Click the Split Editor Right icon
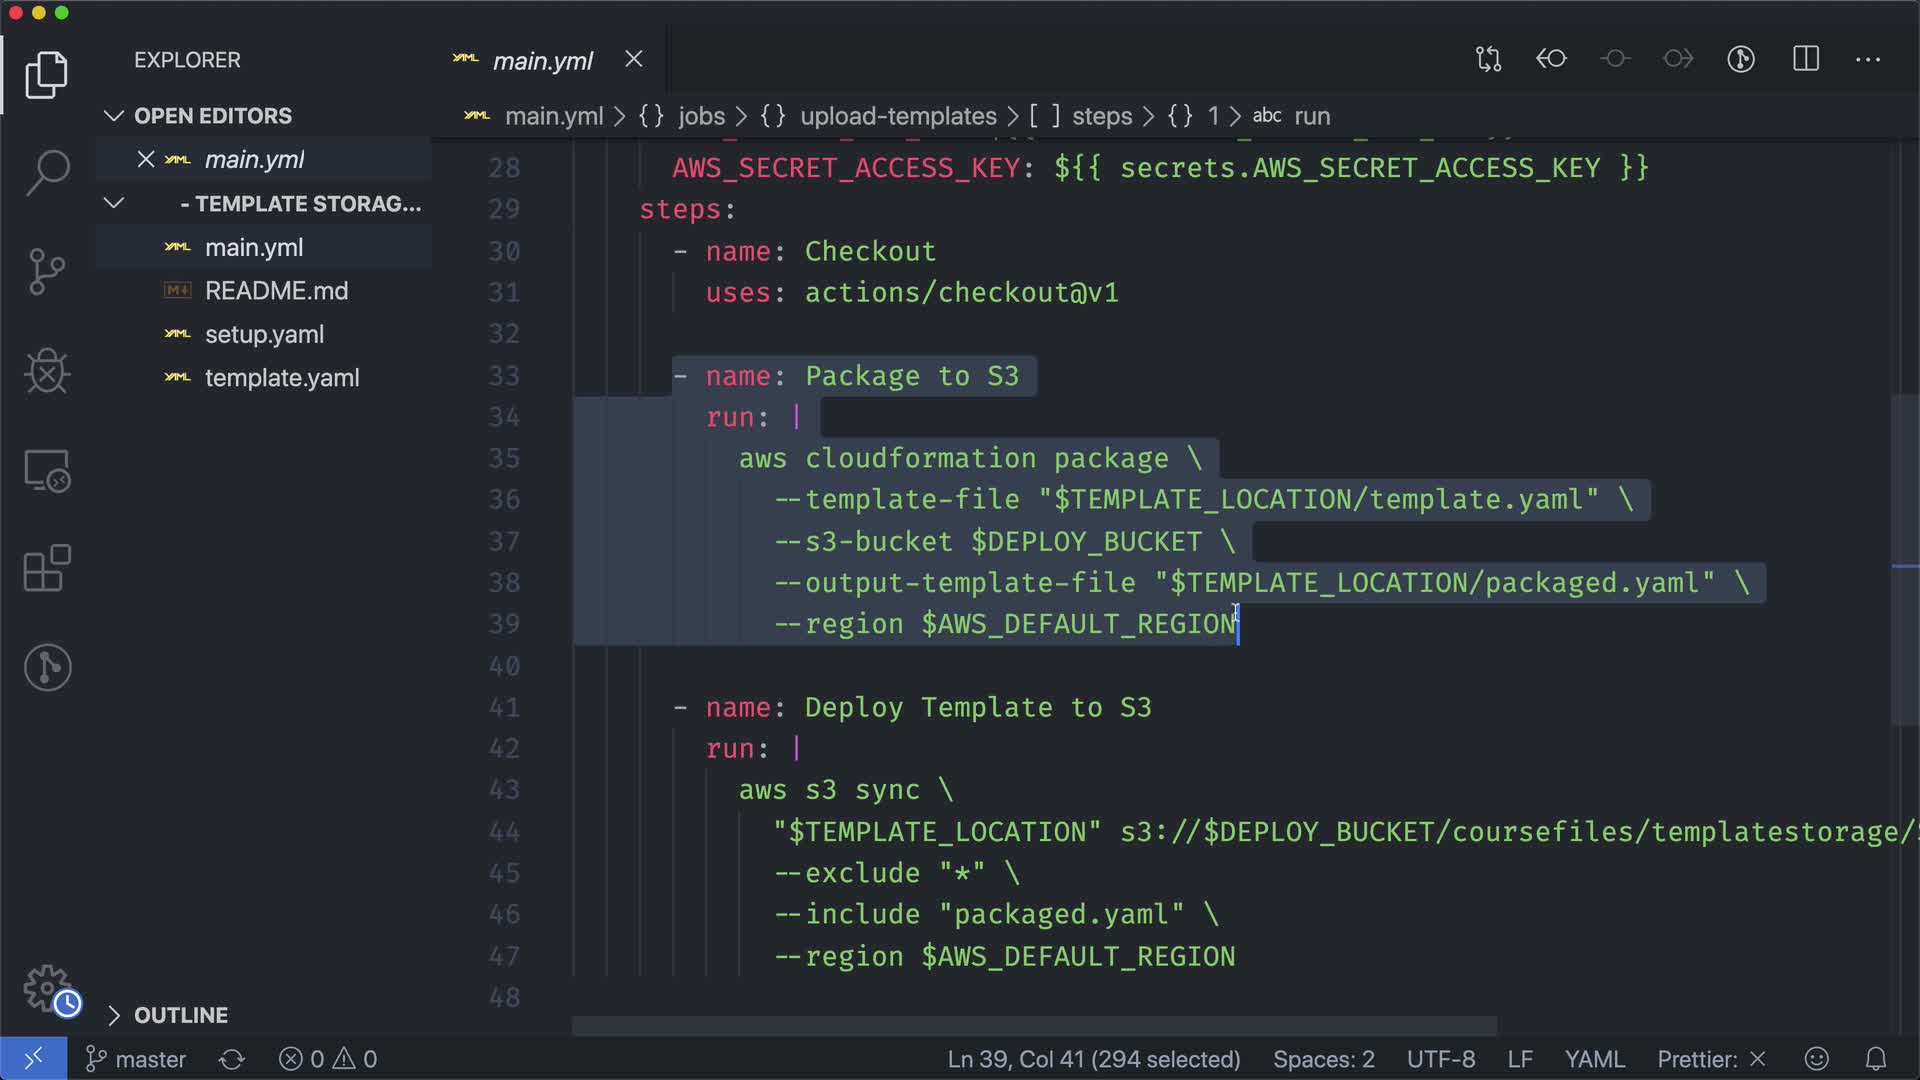Image resolution: width=1920 pixels, height=1080 pixels. [1806, 59]
